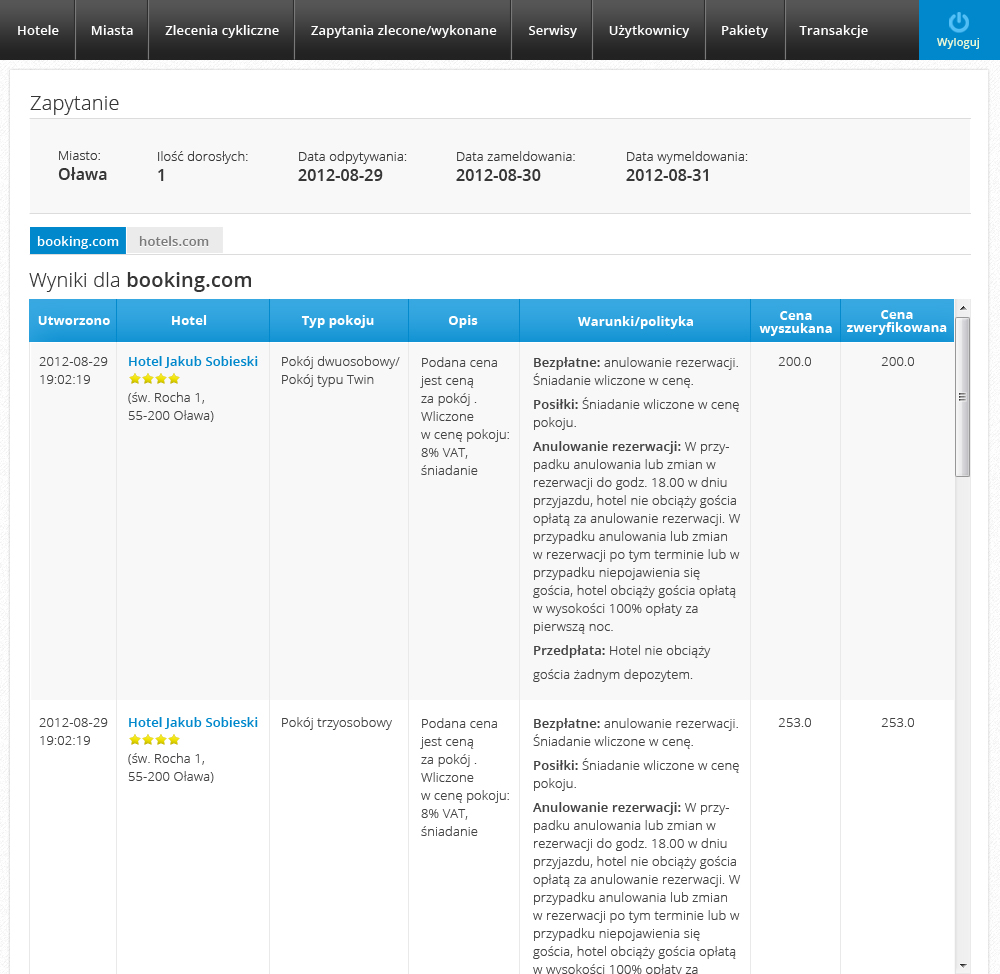Click the searched price 200.0
Screen dimensions: 1000x974
click(795, 361)
